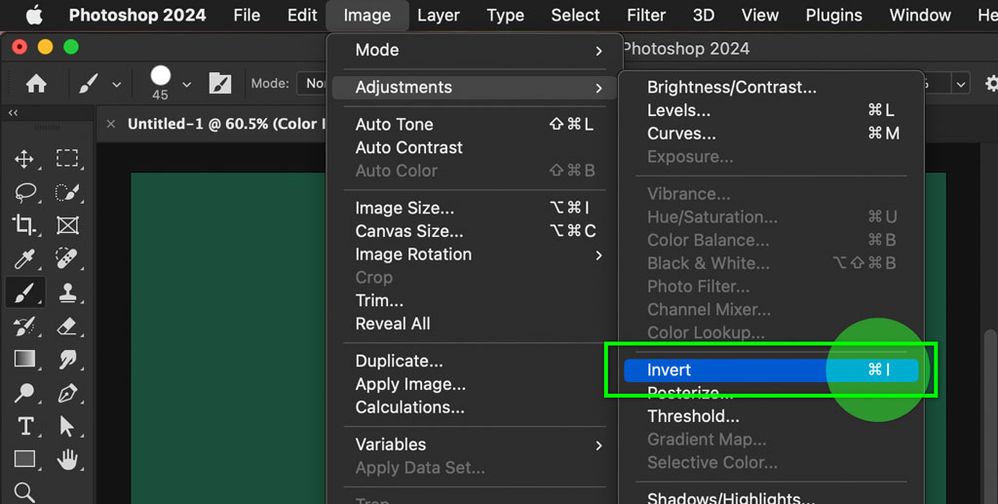This screenshot has height=504, width=998.
Task: Select the Pen tool
Action: click(x=67, y=393)
